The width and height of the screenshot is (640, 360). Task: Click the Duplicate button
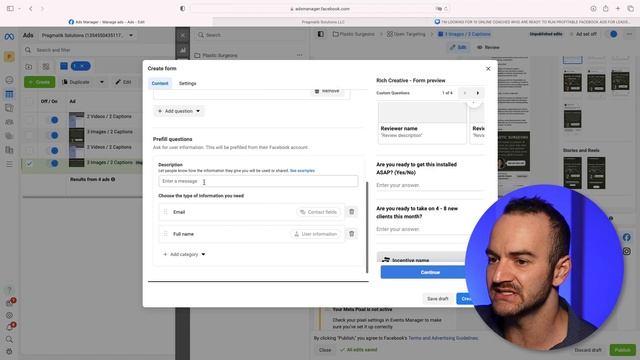coord(76,82)
